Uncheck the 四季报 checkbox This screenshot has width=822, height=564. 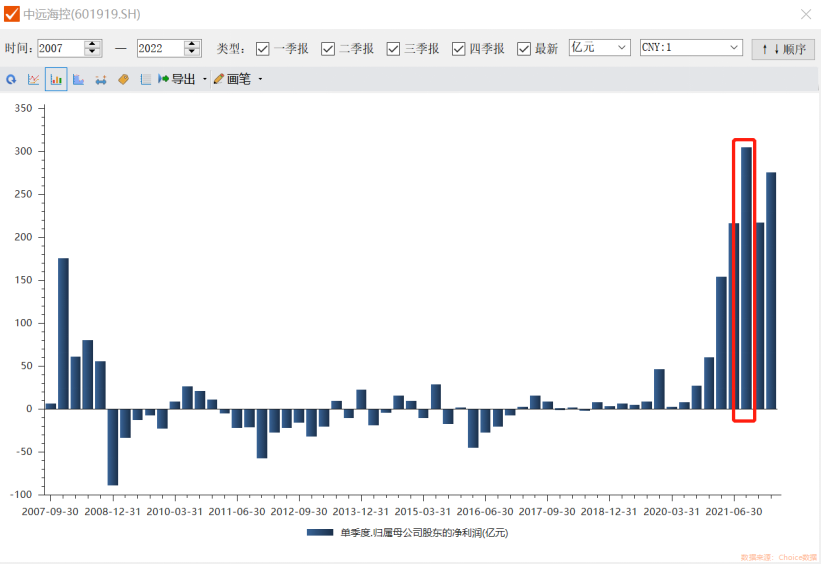459,49
